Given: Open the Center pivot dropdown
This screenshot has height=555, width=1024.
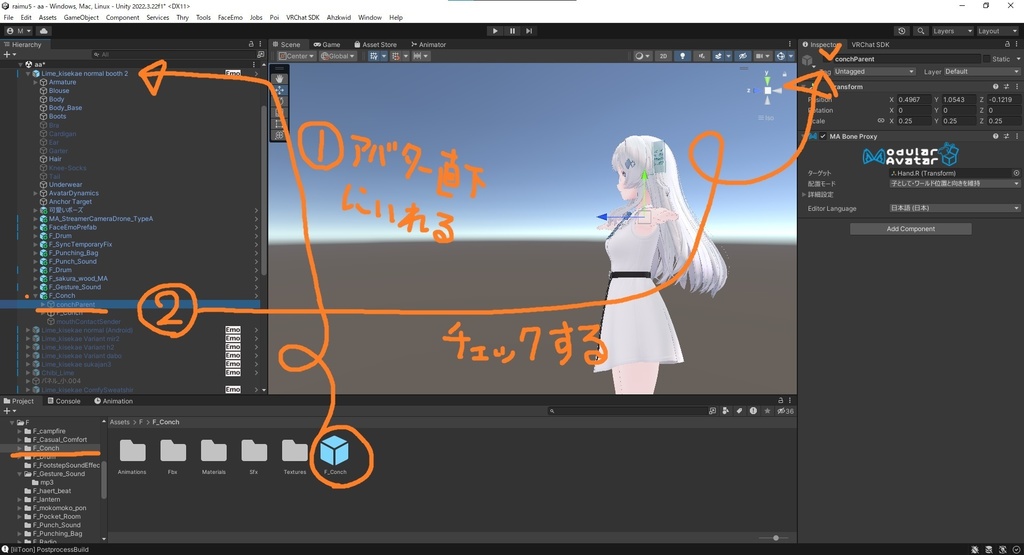Looking at the screenshot, I should click(296, 56).
